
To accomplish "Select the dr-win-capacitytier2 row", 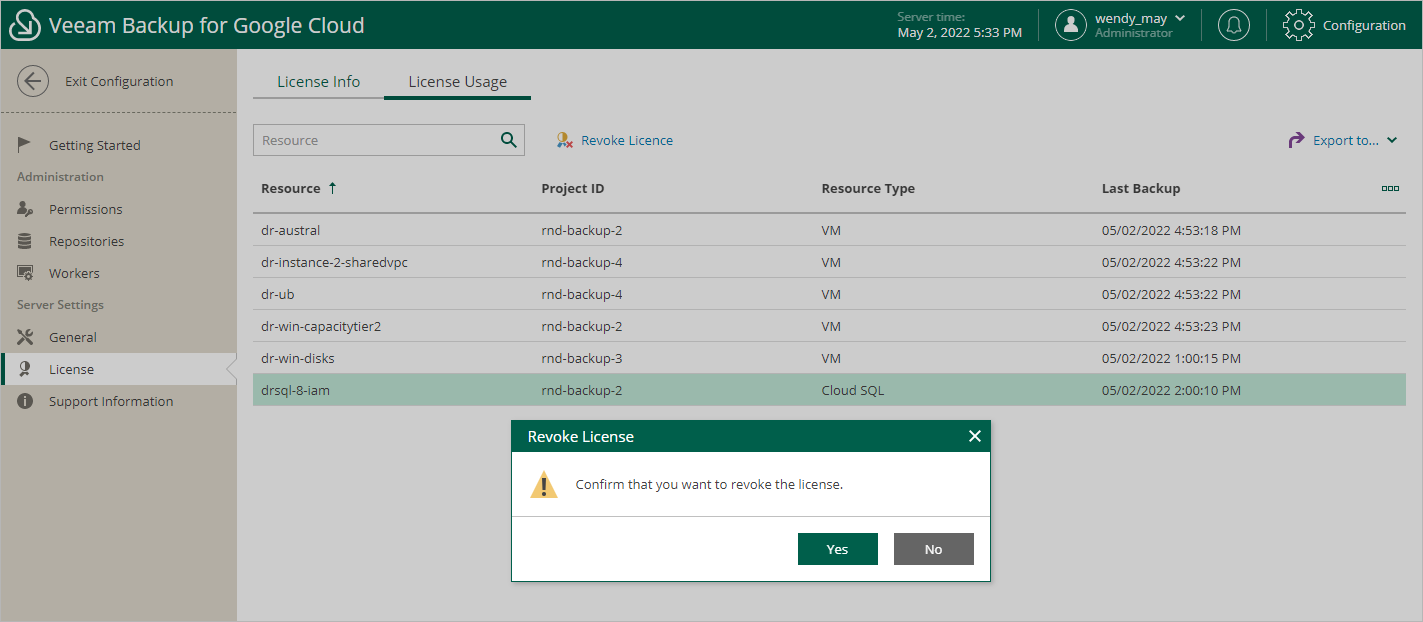I will [829, 326].
